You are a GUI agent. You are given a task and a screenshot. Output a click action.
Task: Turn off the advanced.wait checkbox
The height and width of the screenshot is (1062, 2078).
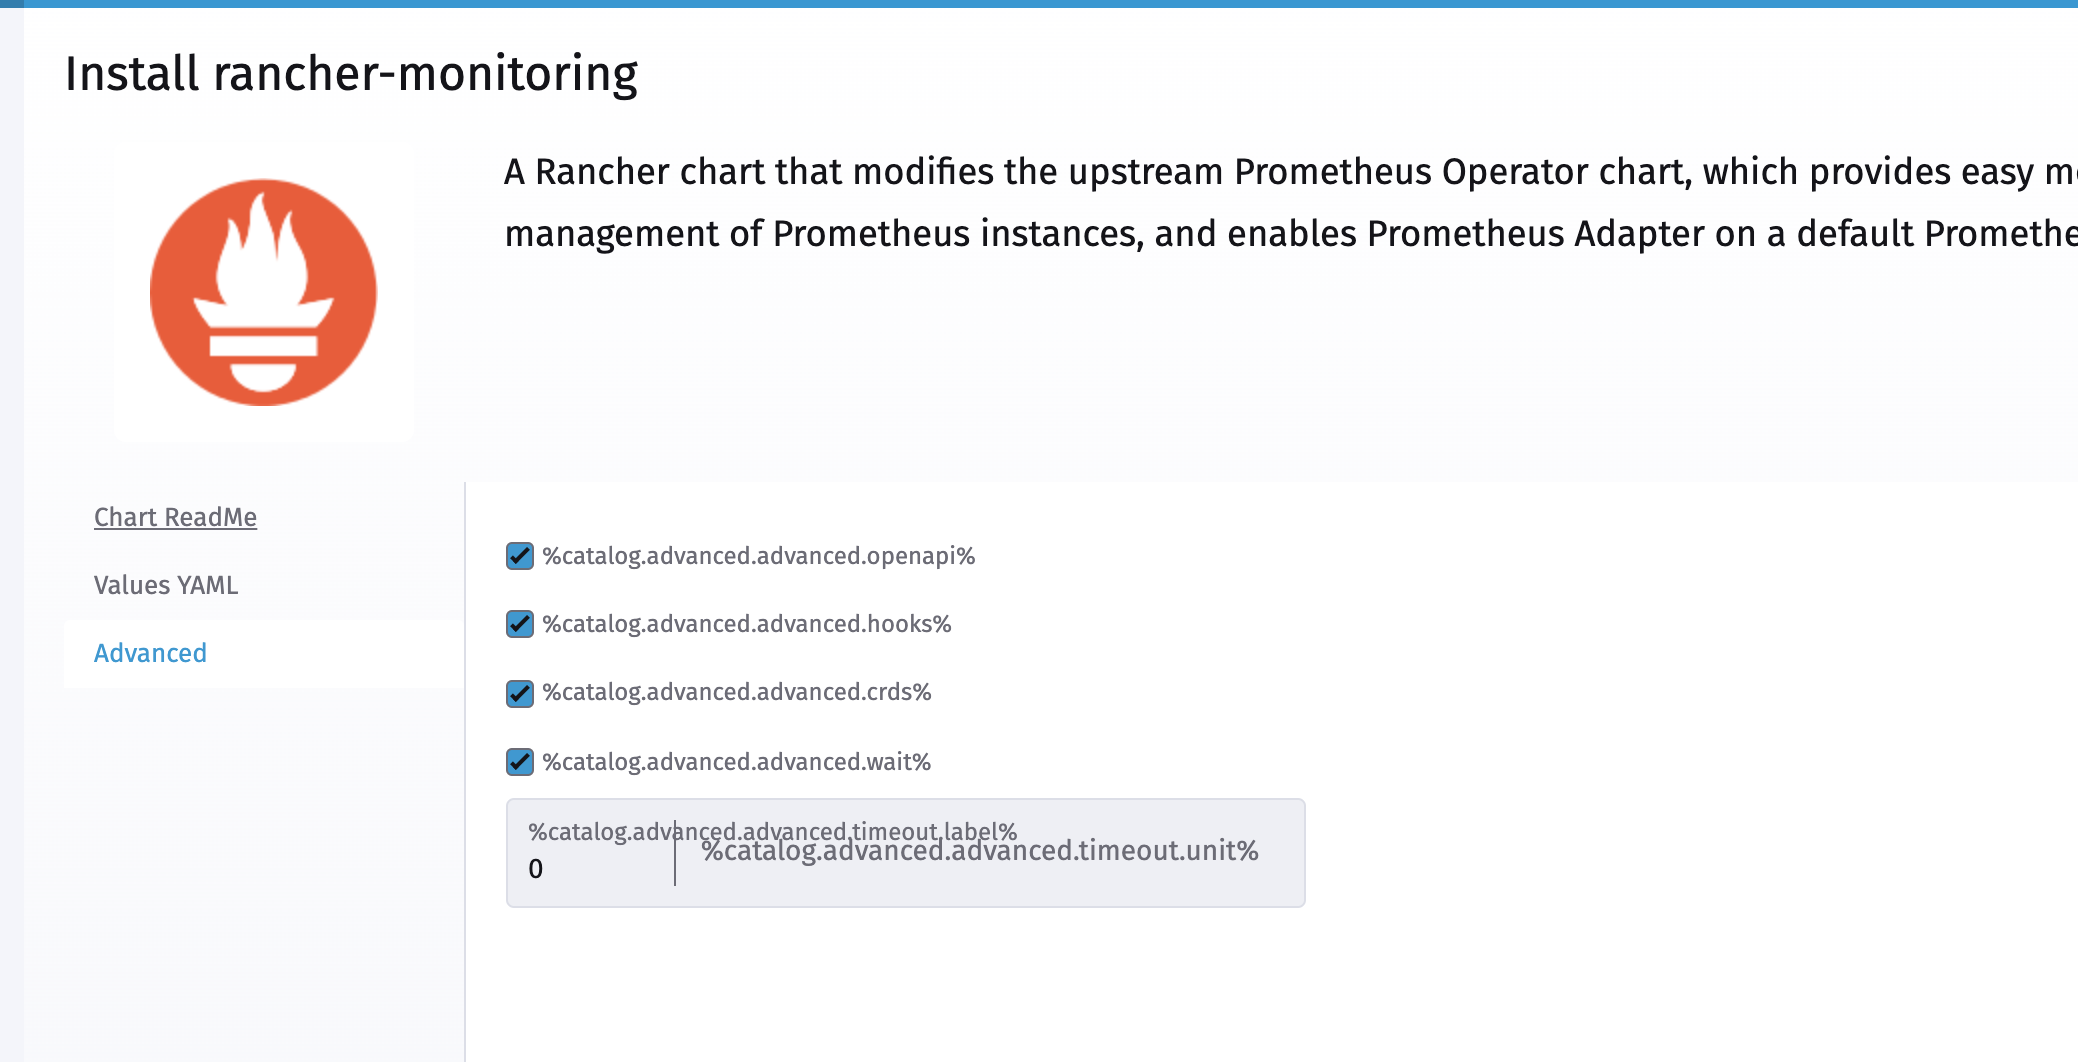click(x=519, y=762)
